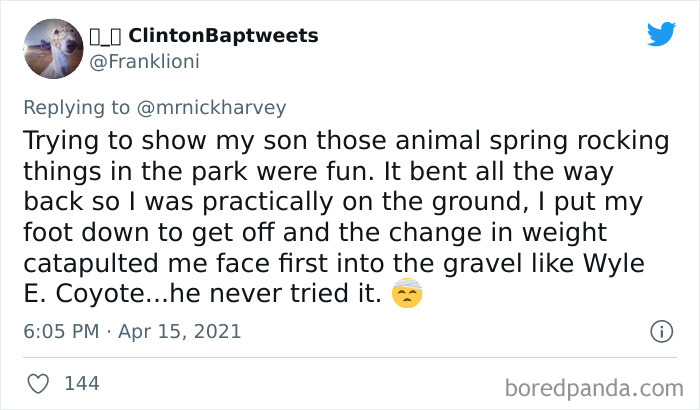Like the tweet with the heart icon

(x=38, y=383)
